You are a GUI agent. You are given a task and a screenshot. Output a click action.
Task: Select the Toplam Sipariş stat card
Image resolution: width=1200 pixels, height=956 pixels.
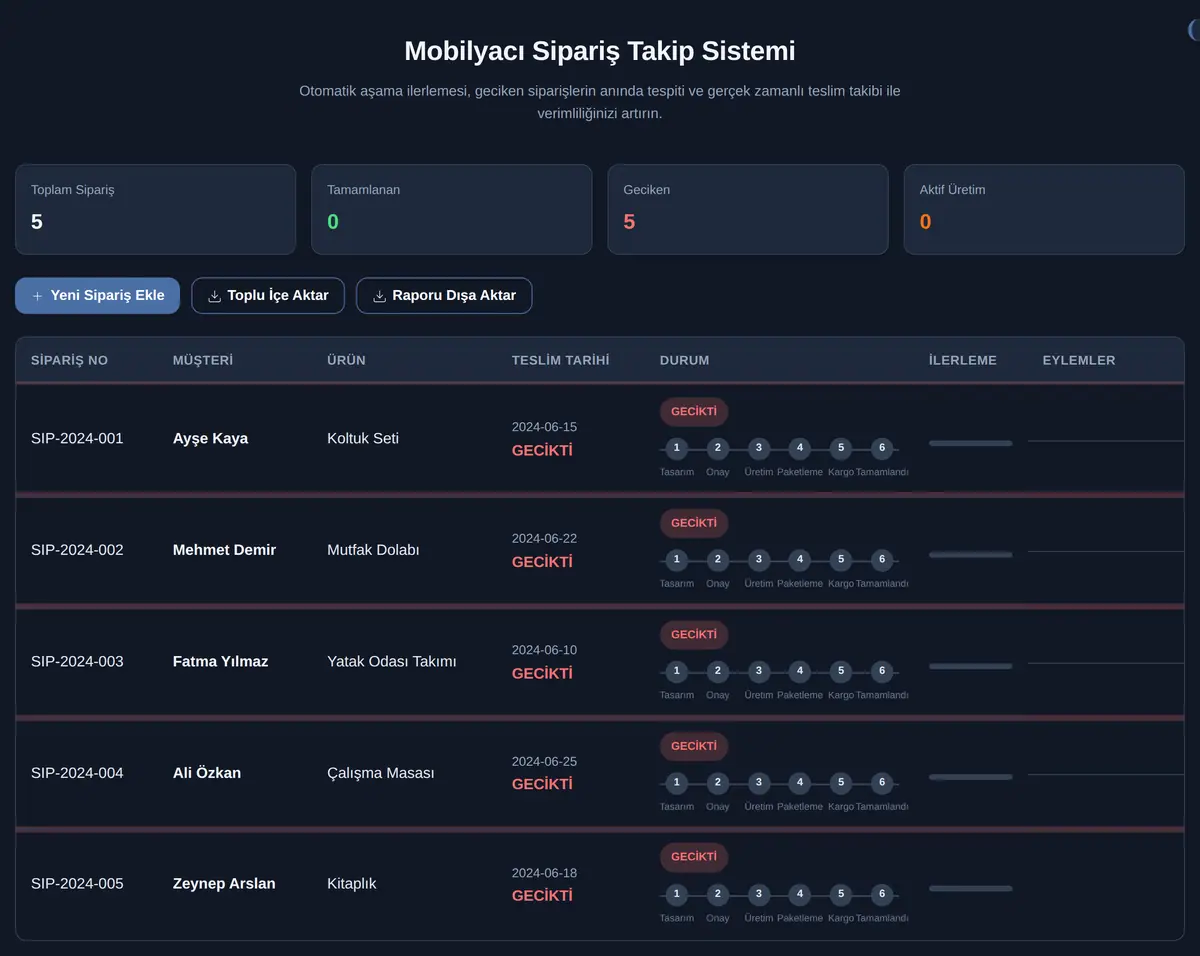coord(156,209)
